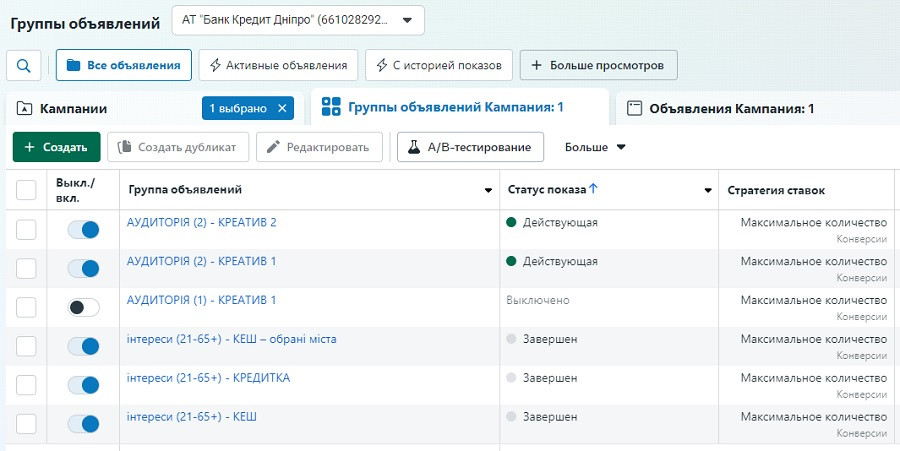Check the box for АУДИТОРІЯ (2) - КРЕАТИВ 1
Image resolution: width=900 pixels, height=451 pixels.
[26, 269]
